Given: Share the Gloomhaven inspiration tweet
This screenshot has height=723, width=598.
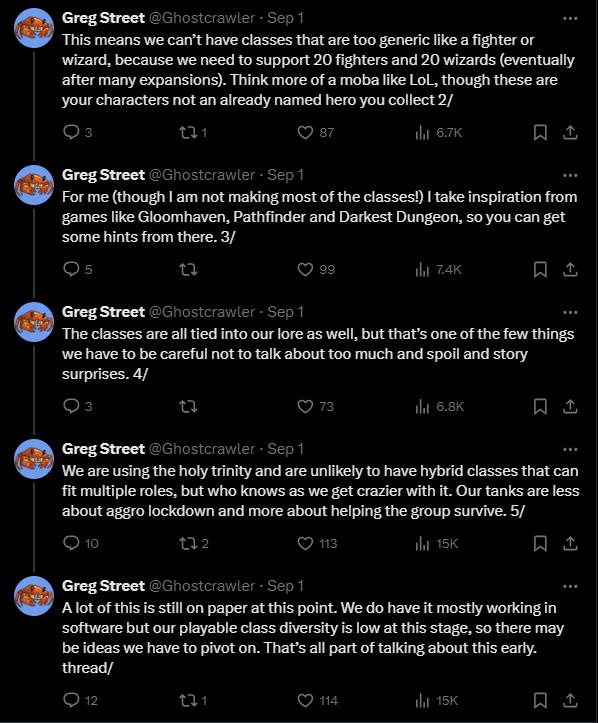Looking at the screenshot, I should (x=570, y=269).
